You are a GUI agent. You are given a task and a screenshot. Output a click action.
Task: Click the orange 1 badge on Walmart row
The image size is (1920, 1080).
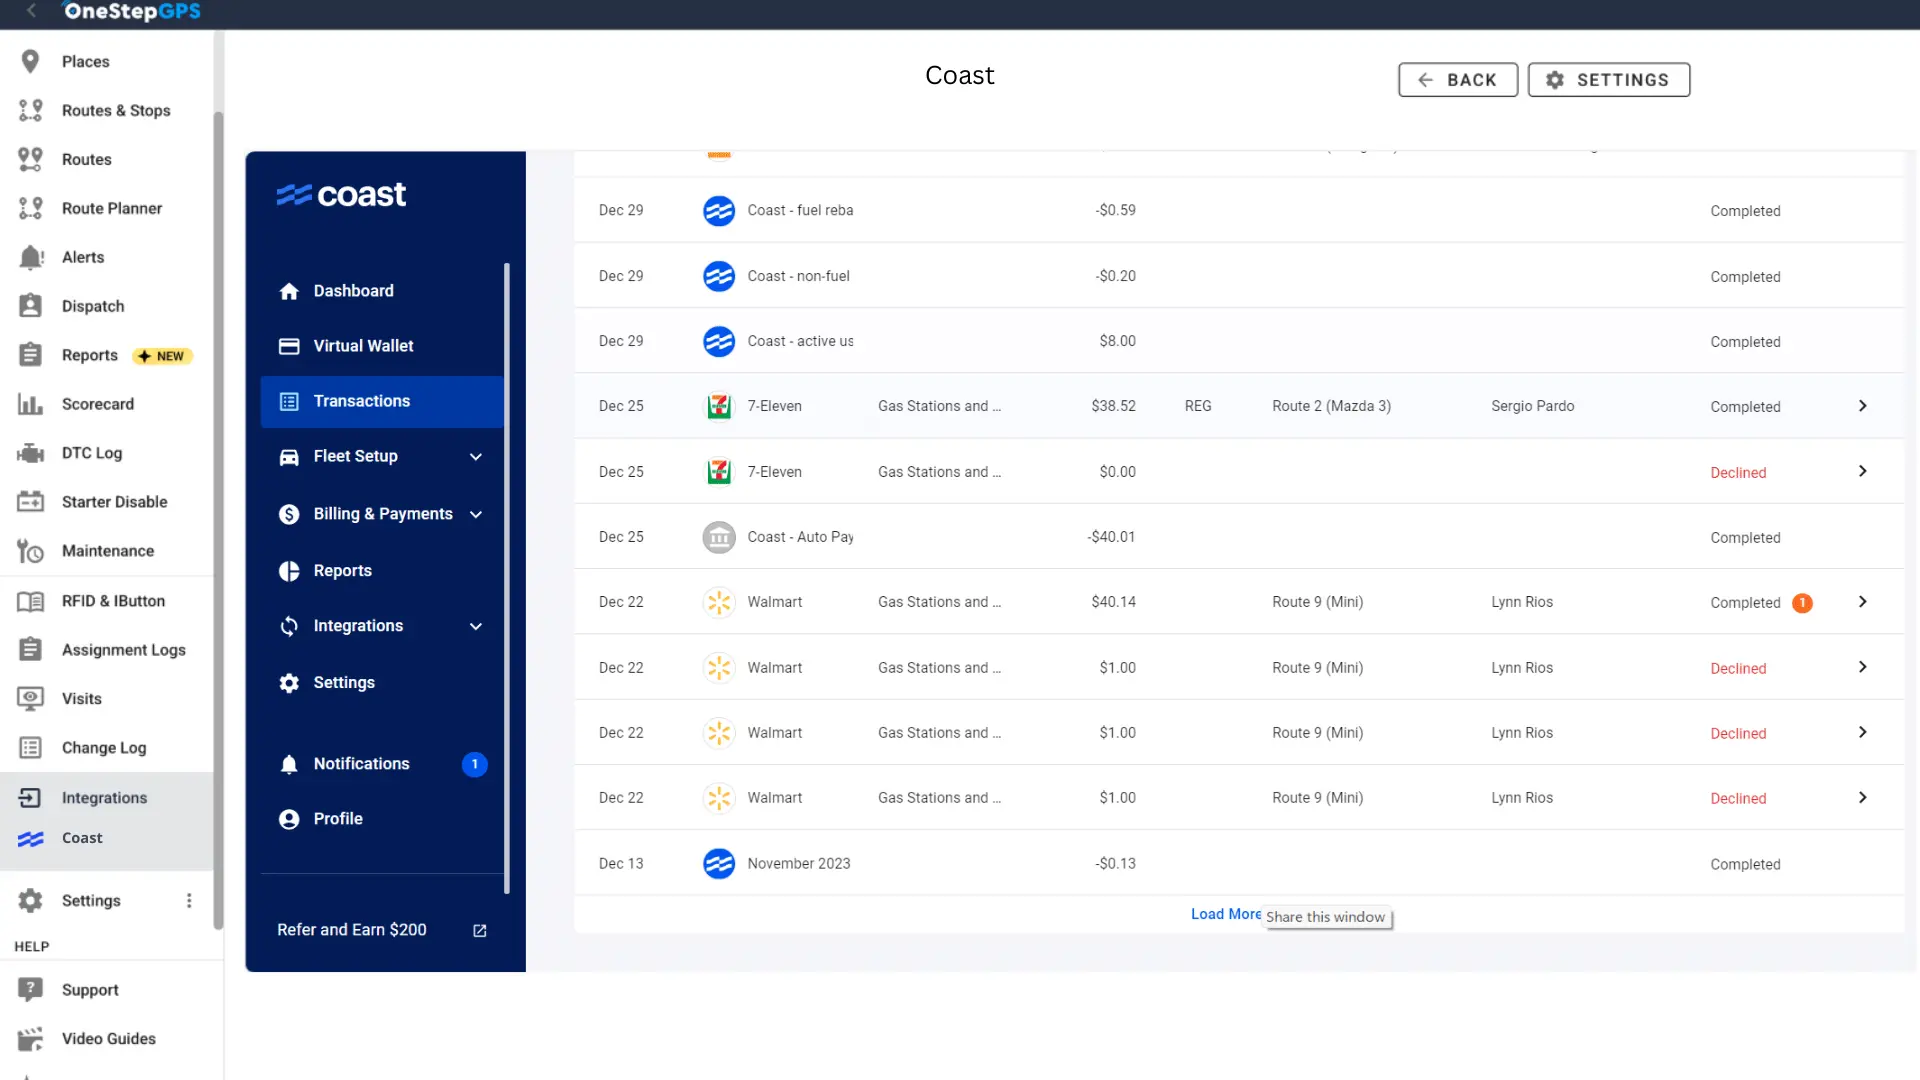(x=1802, y=603)
